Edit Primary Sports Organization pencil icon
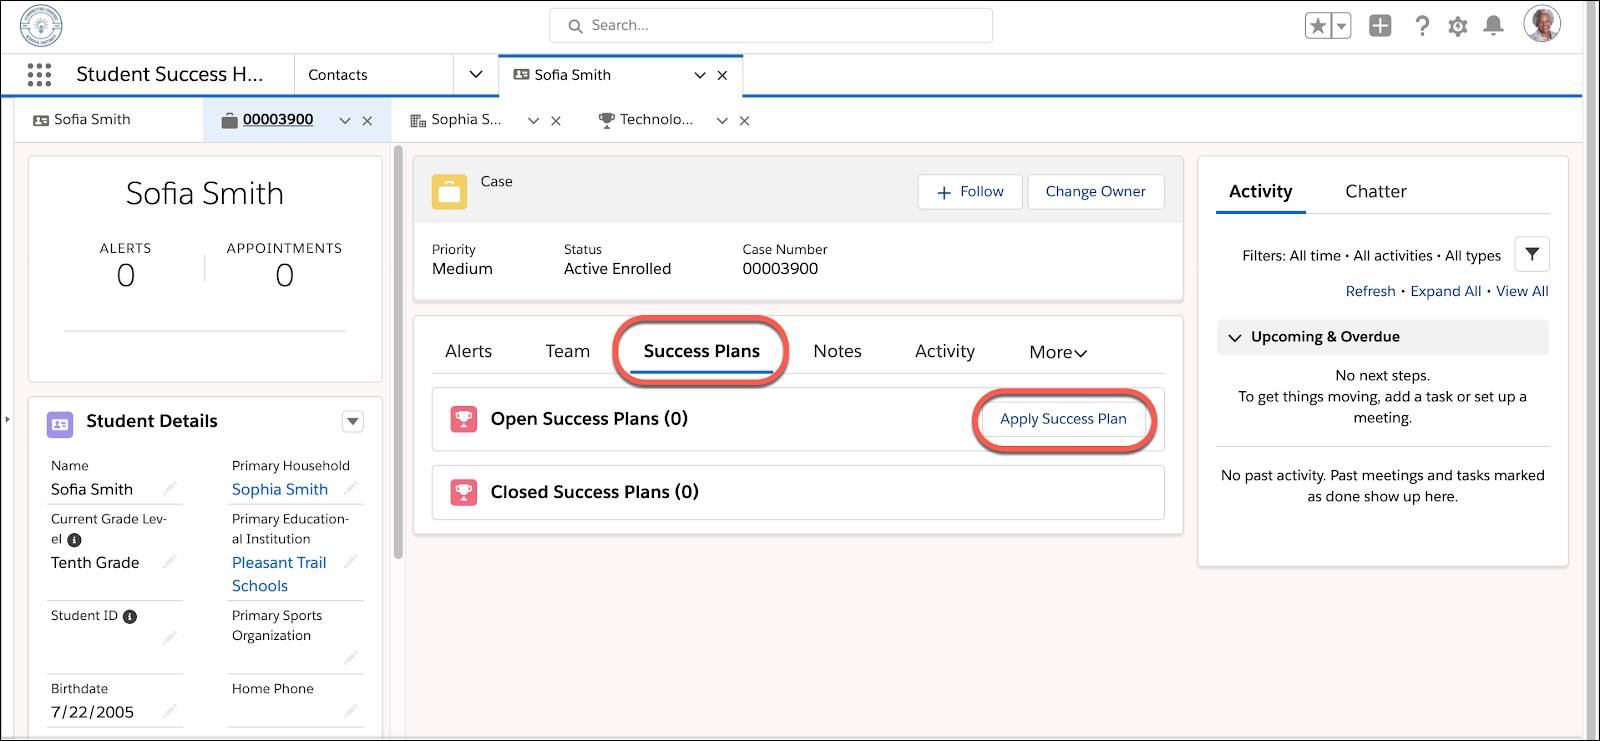This screenshot has height=741, width=1600. tap(351, 658)
